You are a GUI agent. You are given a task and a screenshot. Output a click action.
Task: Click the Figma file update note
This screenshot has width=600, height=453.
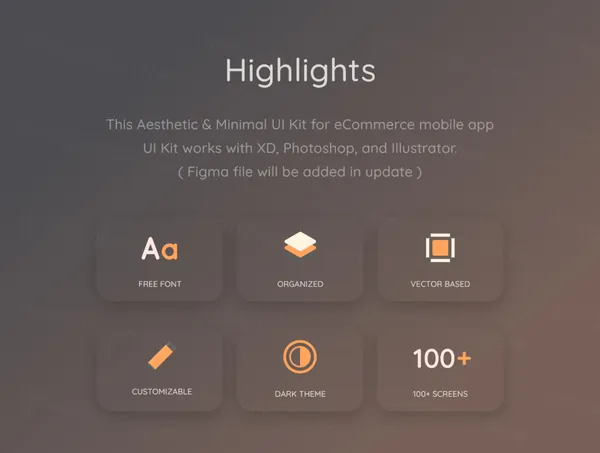pyautogui.click(x=300, y=172)
